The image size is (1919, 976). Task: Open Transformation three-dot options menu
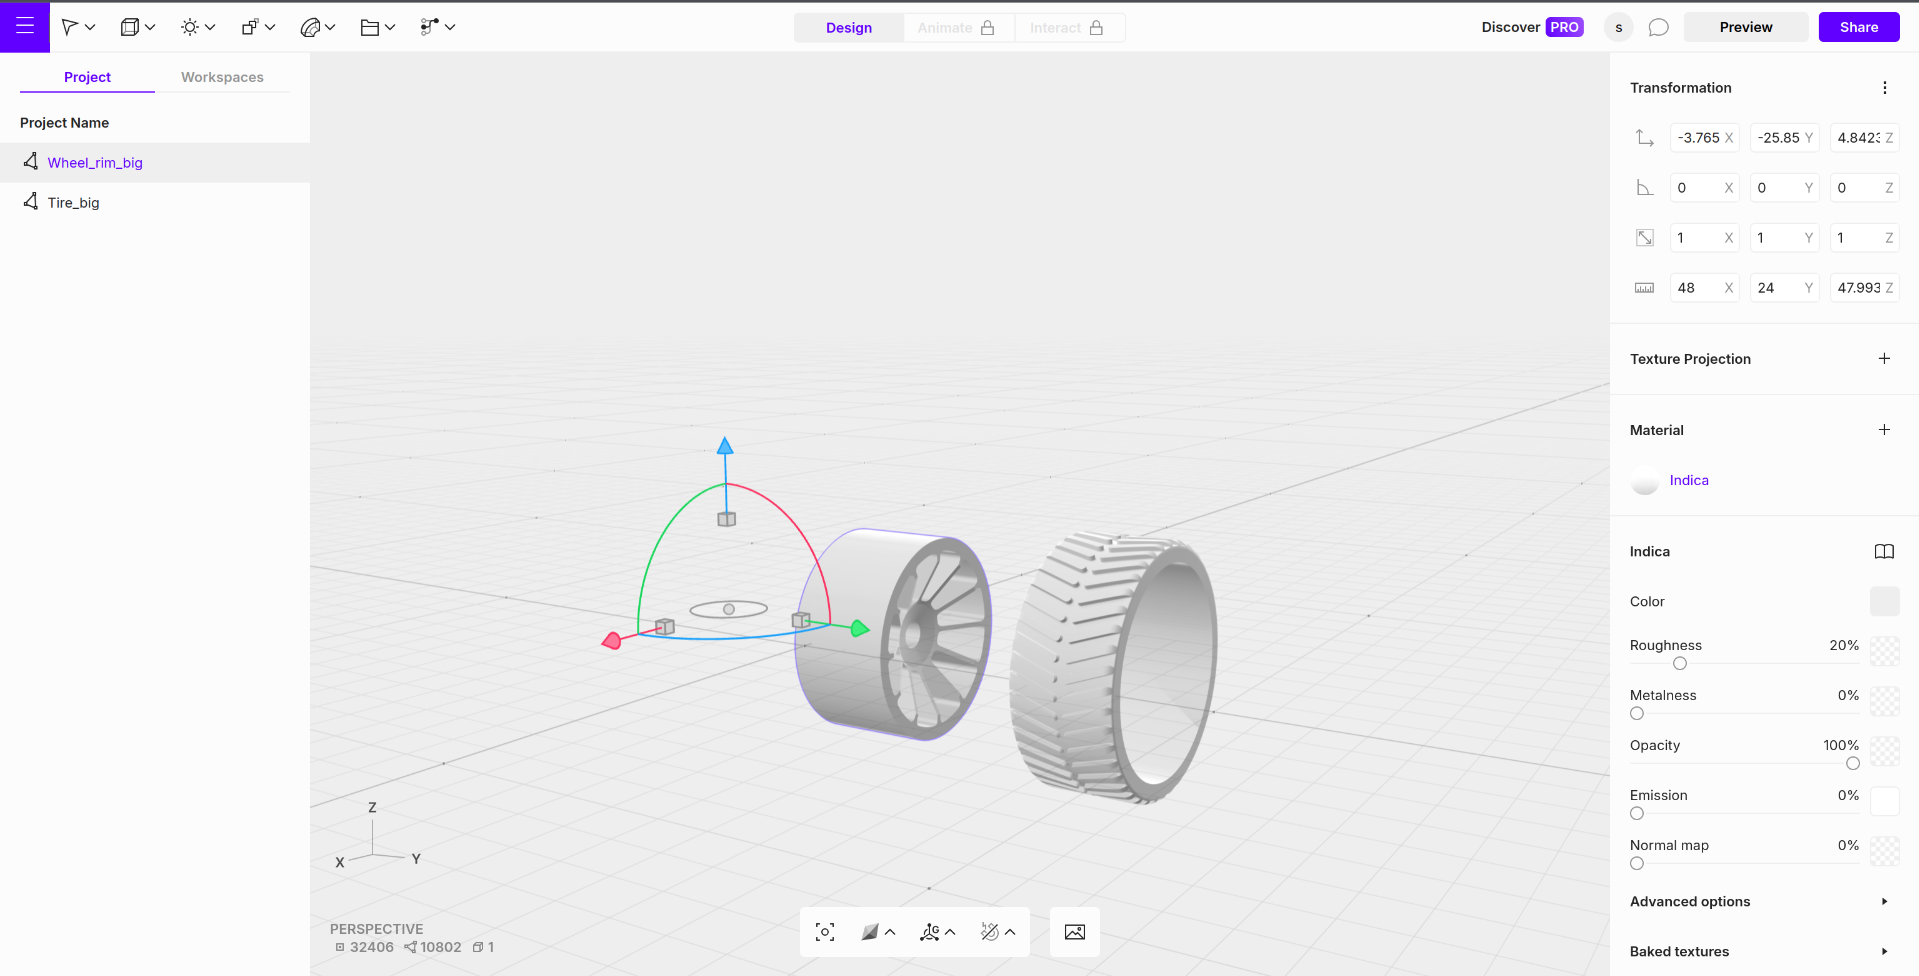click(1885, 88)
